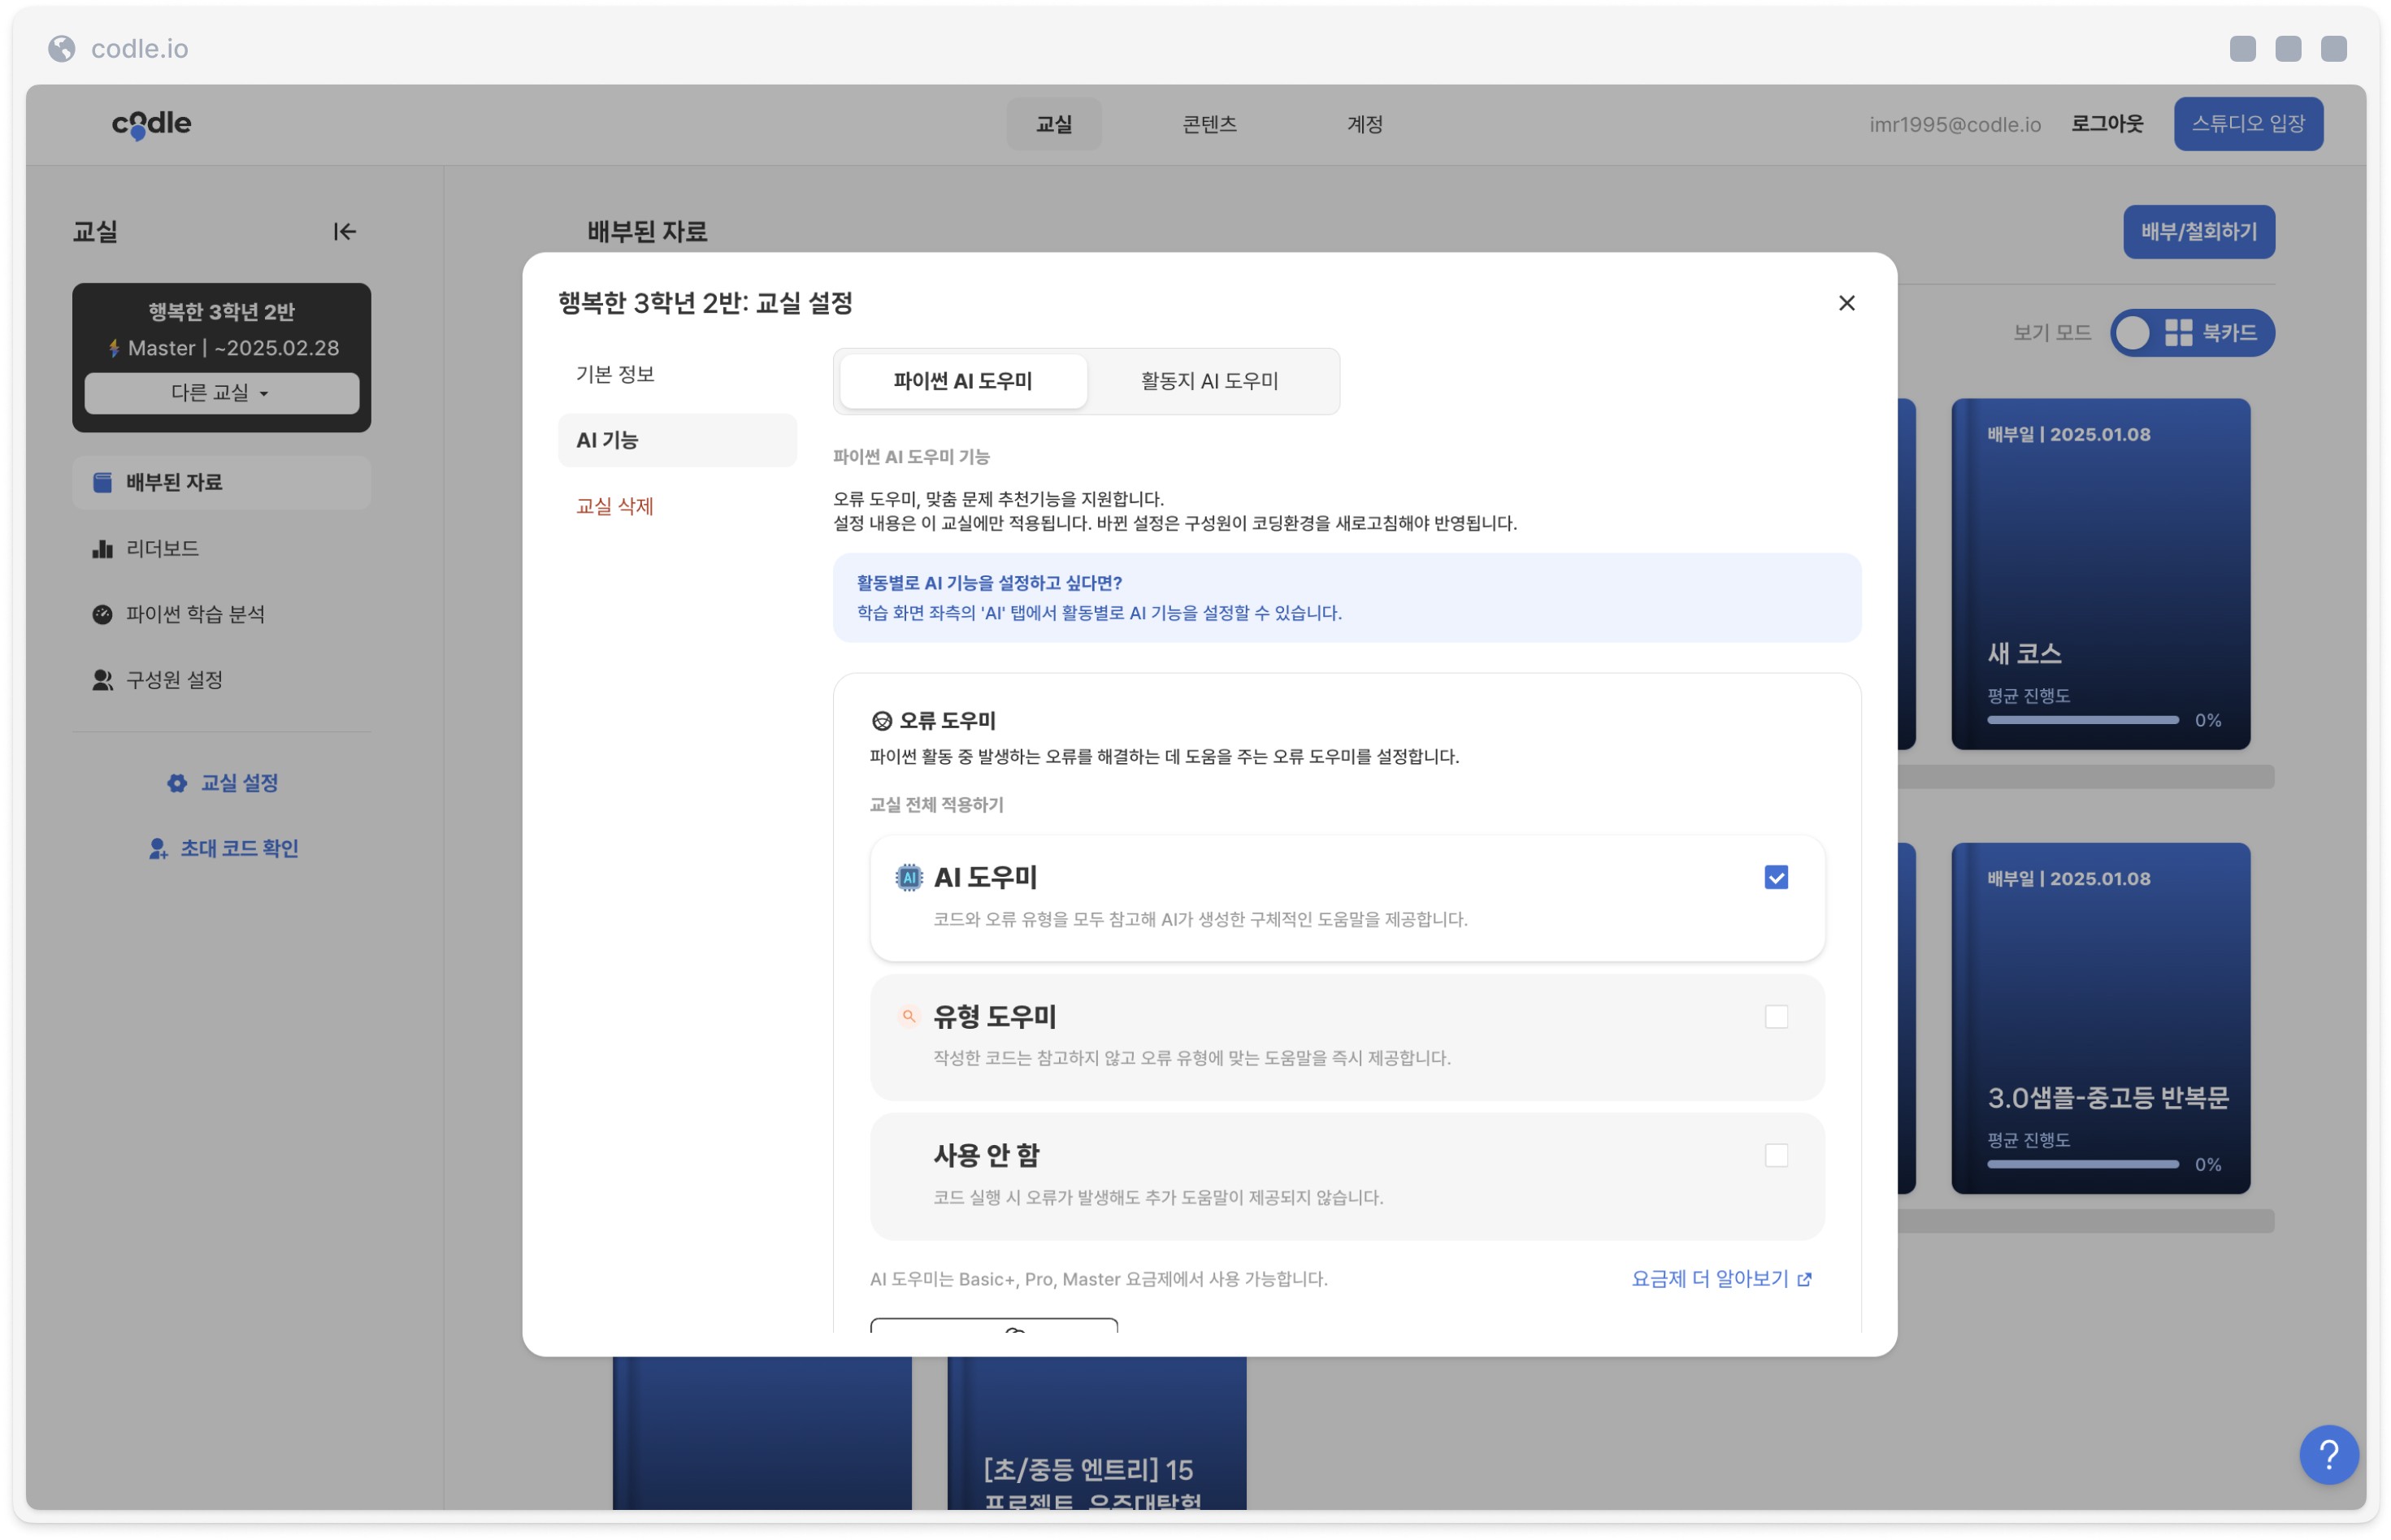
Task: Uncheck the AI 도우미 checkbox
Action: (1776, 878)
